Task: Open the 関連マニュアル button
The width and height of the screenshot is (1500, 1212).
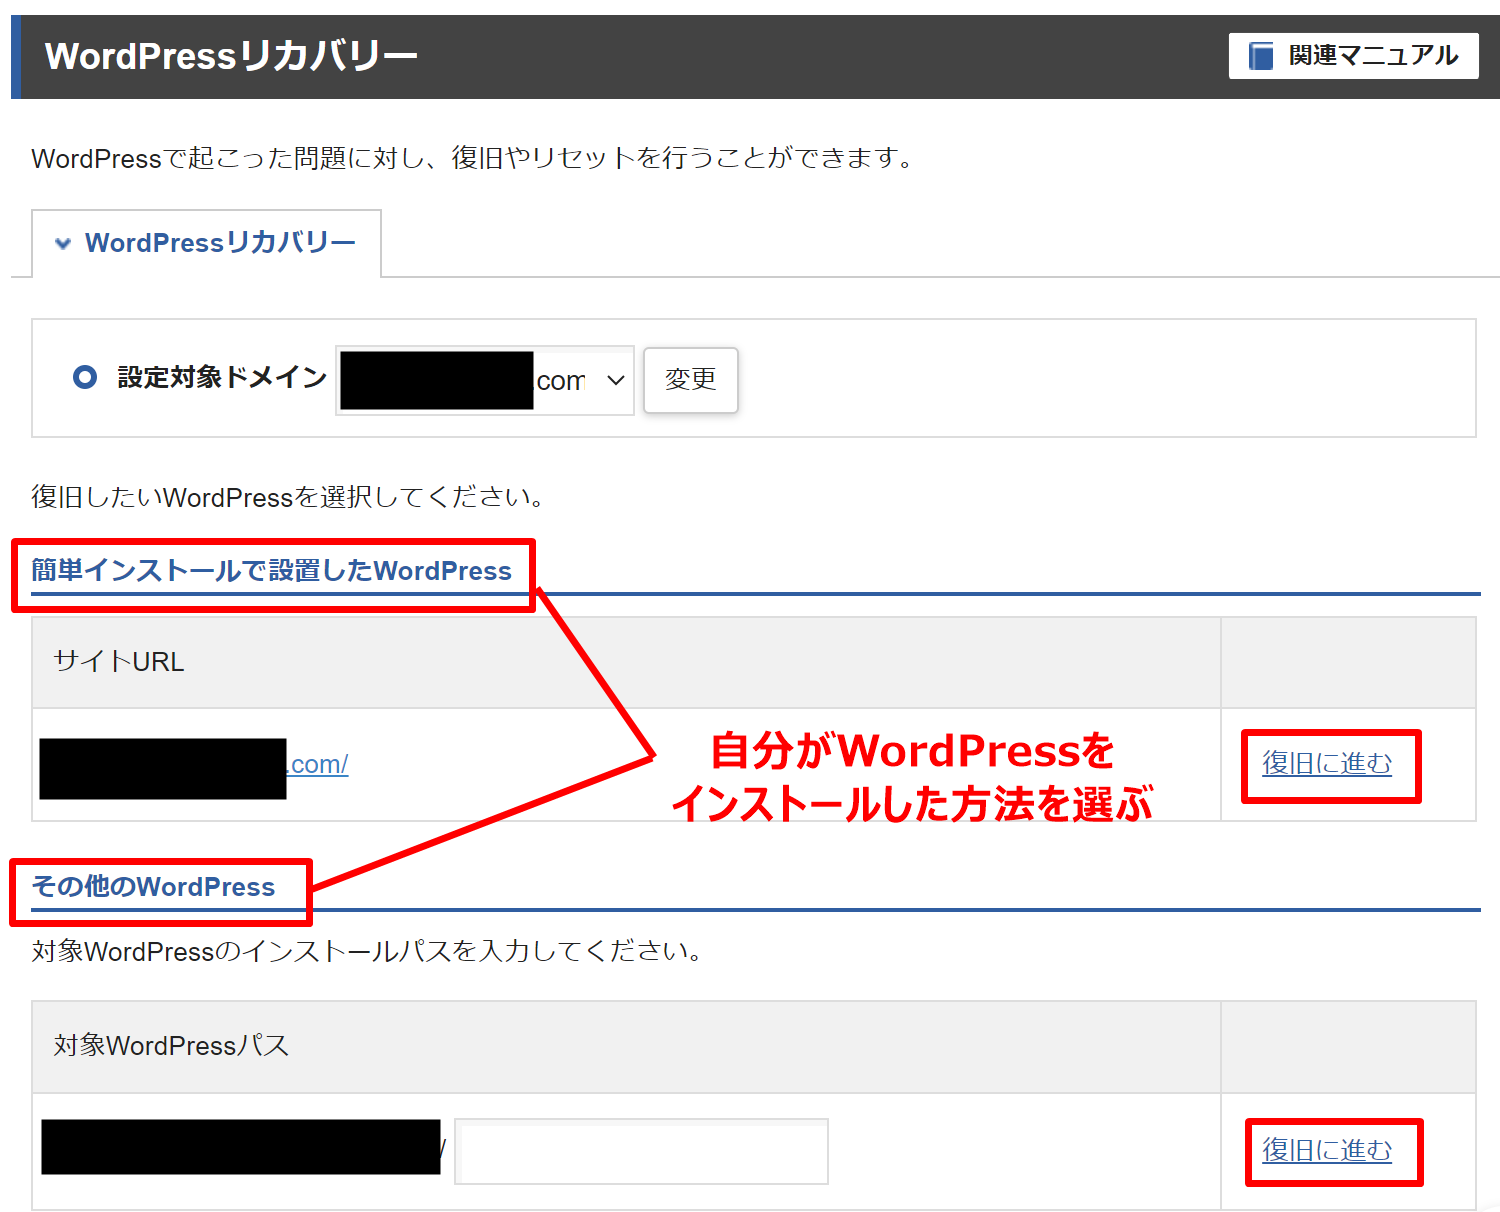Action: click(x=1353, y=55)
